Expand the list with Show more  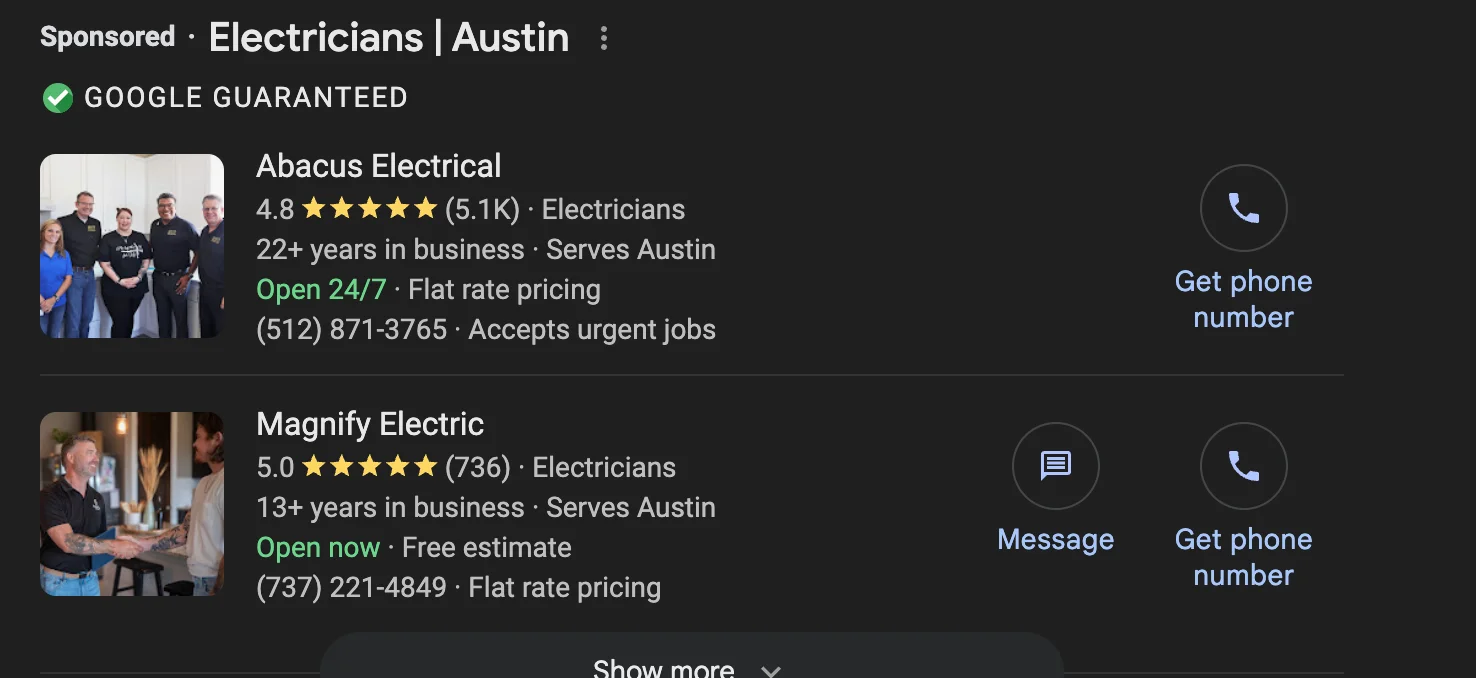663,666
